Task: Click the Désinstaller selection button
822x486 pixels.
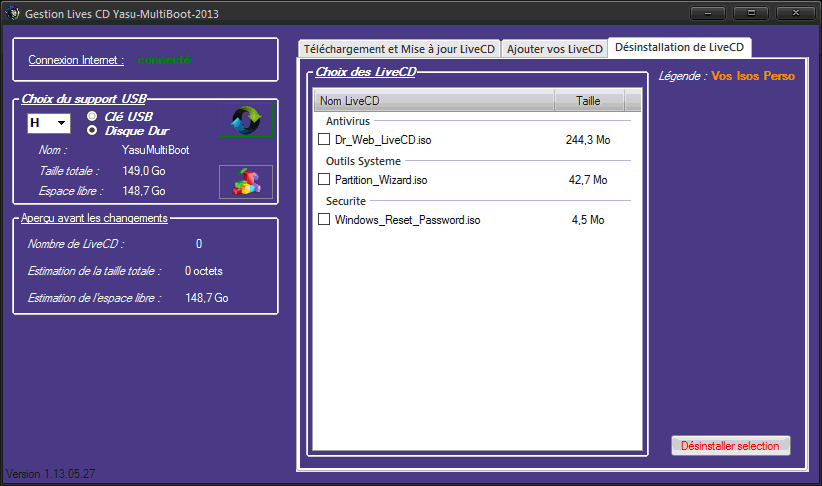Action: 730,446
